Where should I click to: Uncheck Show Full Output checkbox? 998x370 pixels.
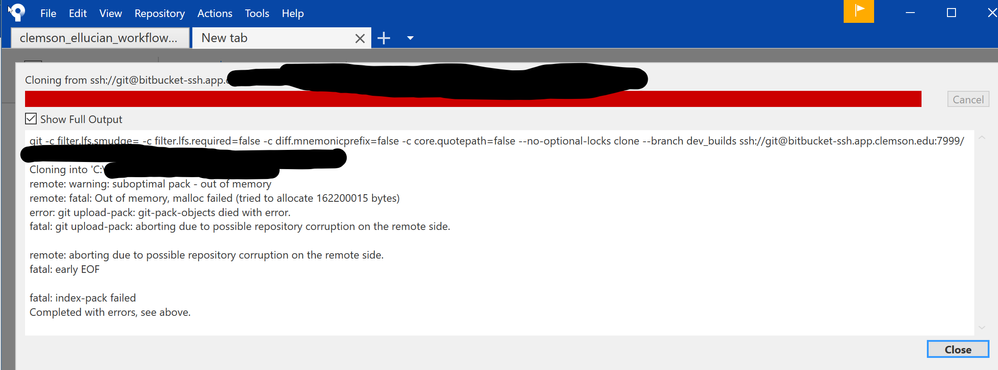(31, 118)
